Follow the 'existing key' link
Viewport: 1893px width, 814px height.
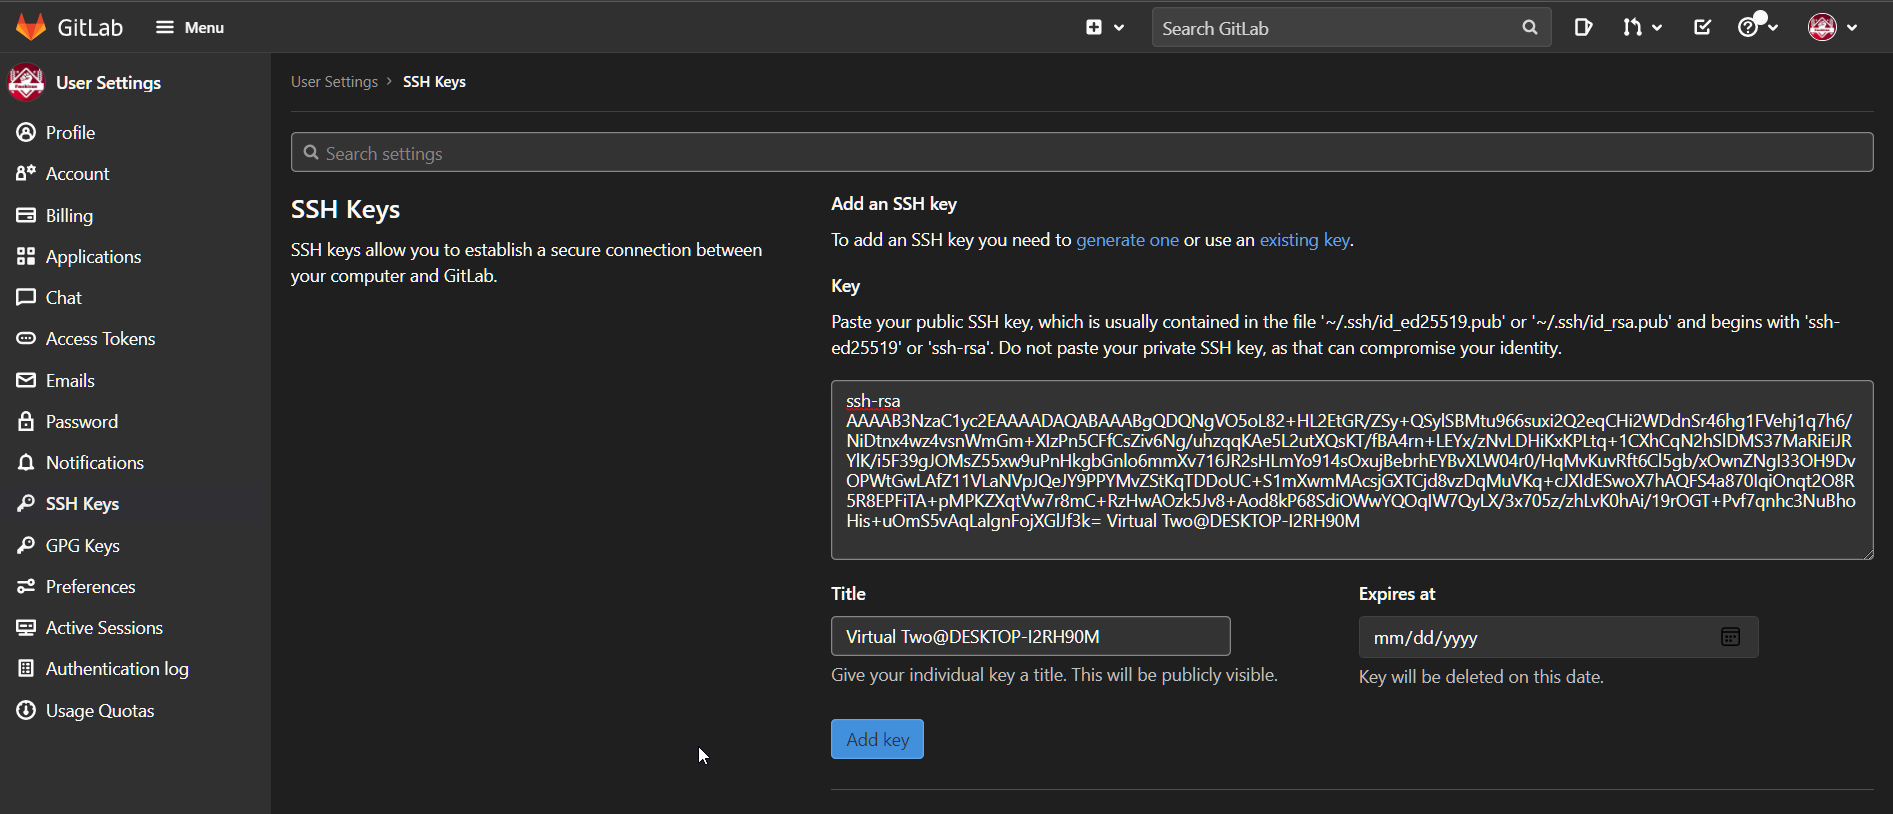(1304, 240)
